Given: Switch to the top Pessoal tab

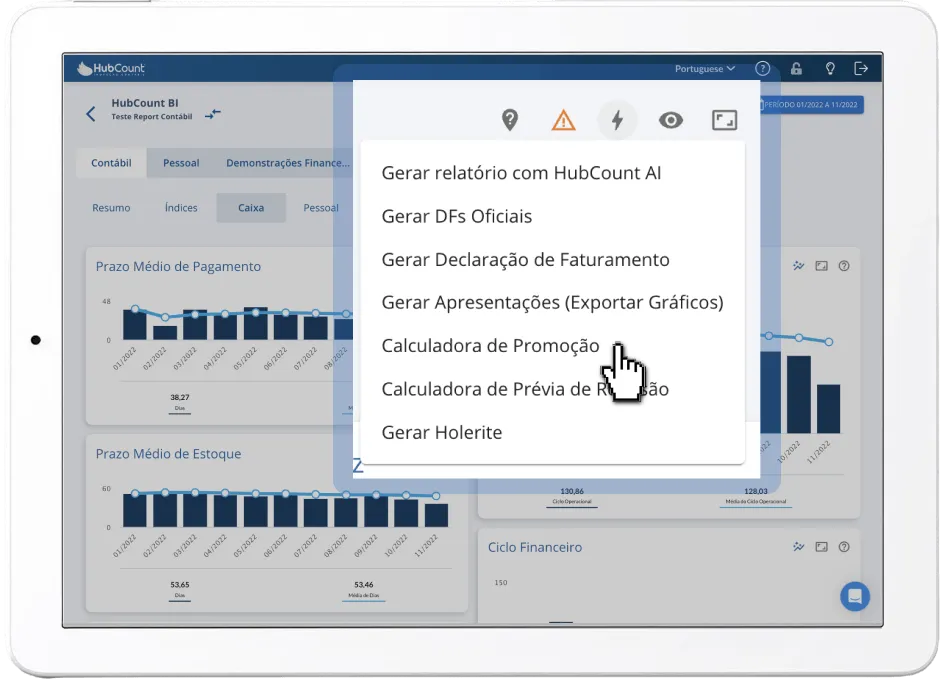Looking at the screenshot, I should (181, 163).
